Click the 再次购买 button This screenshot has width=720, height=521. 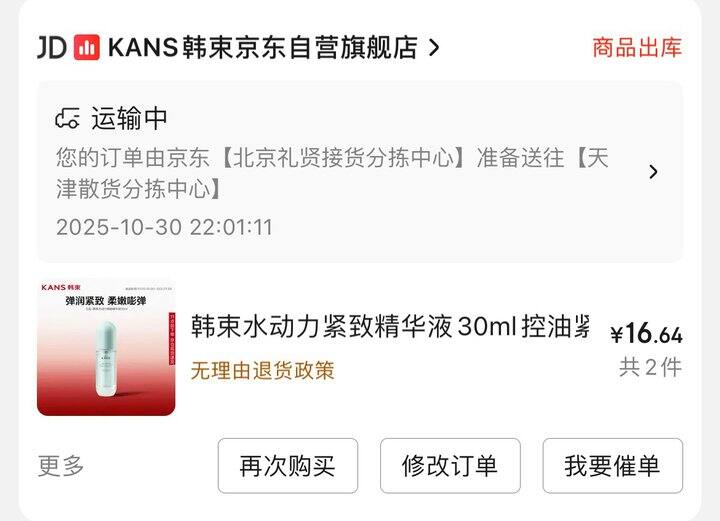tap(288, 466)
